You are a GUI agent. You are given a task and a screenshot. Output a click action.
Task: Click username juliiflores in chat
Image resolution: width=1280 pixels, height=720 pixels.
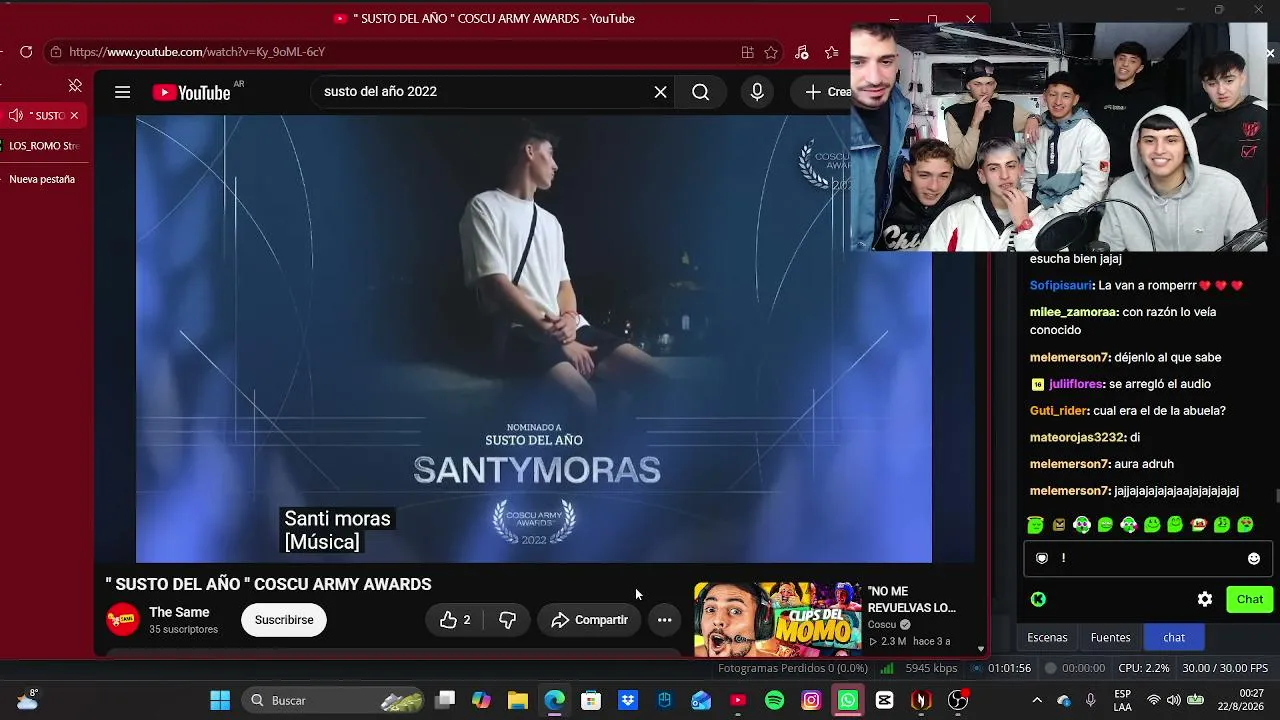point(1076,384)
